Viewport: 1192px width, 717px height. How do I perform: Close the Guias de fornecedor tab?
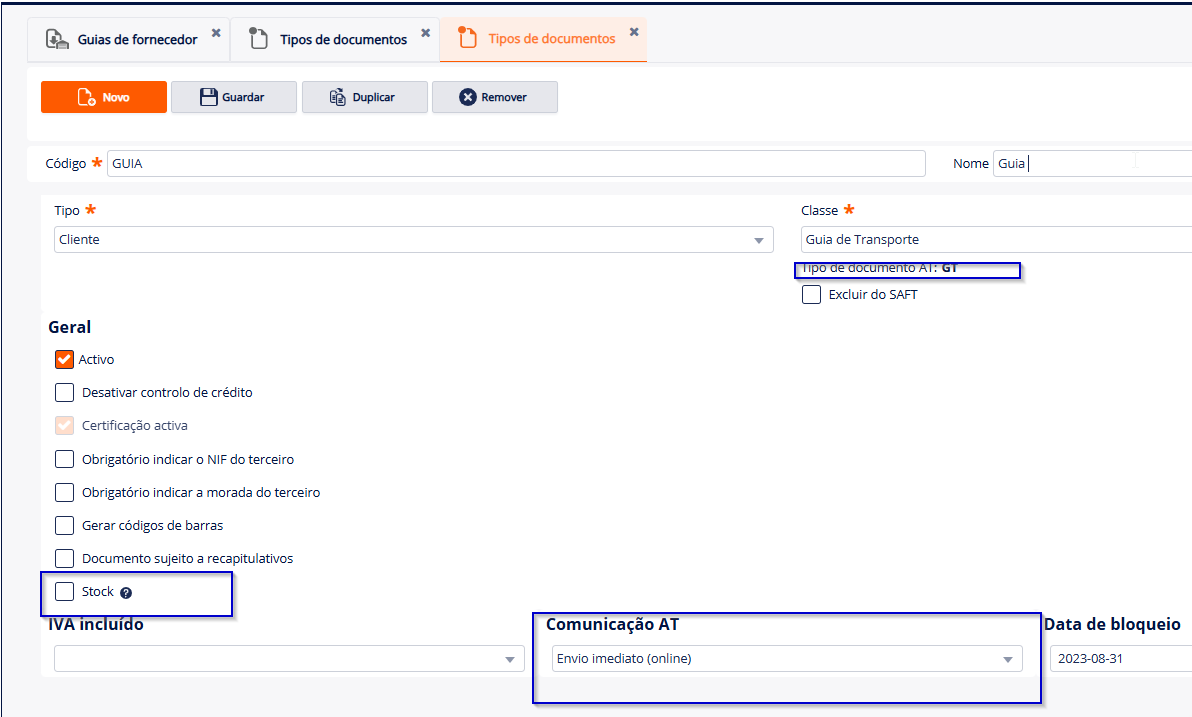pyautogui.click(x=216, y=33)
